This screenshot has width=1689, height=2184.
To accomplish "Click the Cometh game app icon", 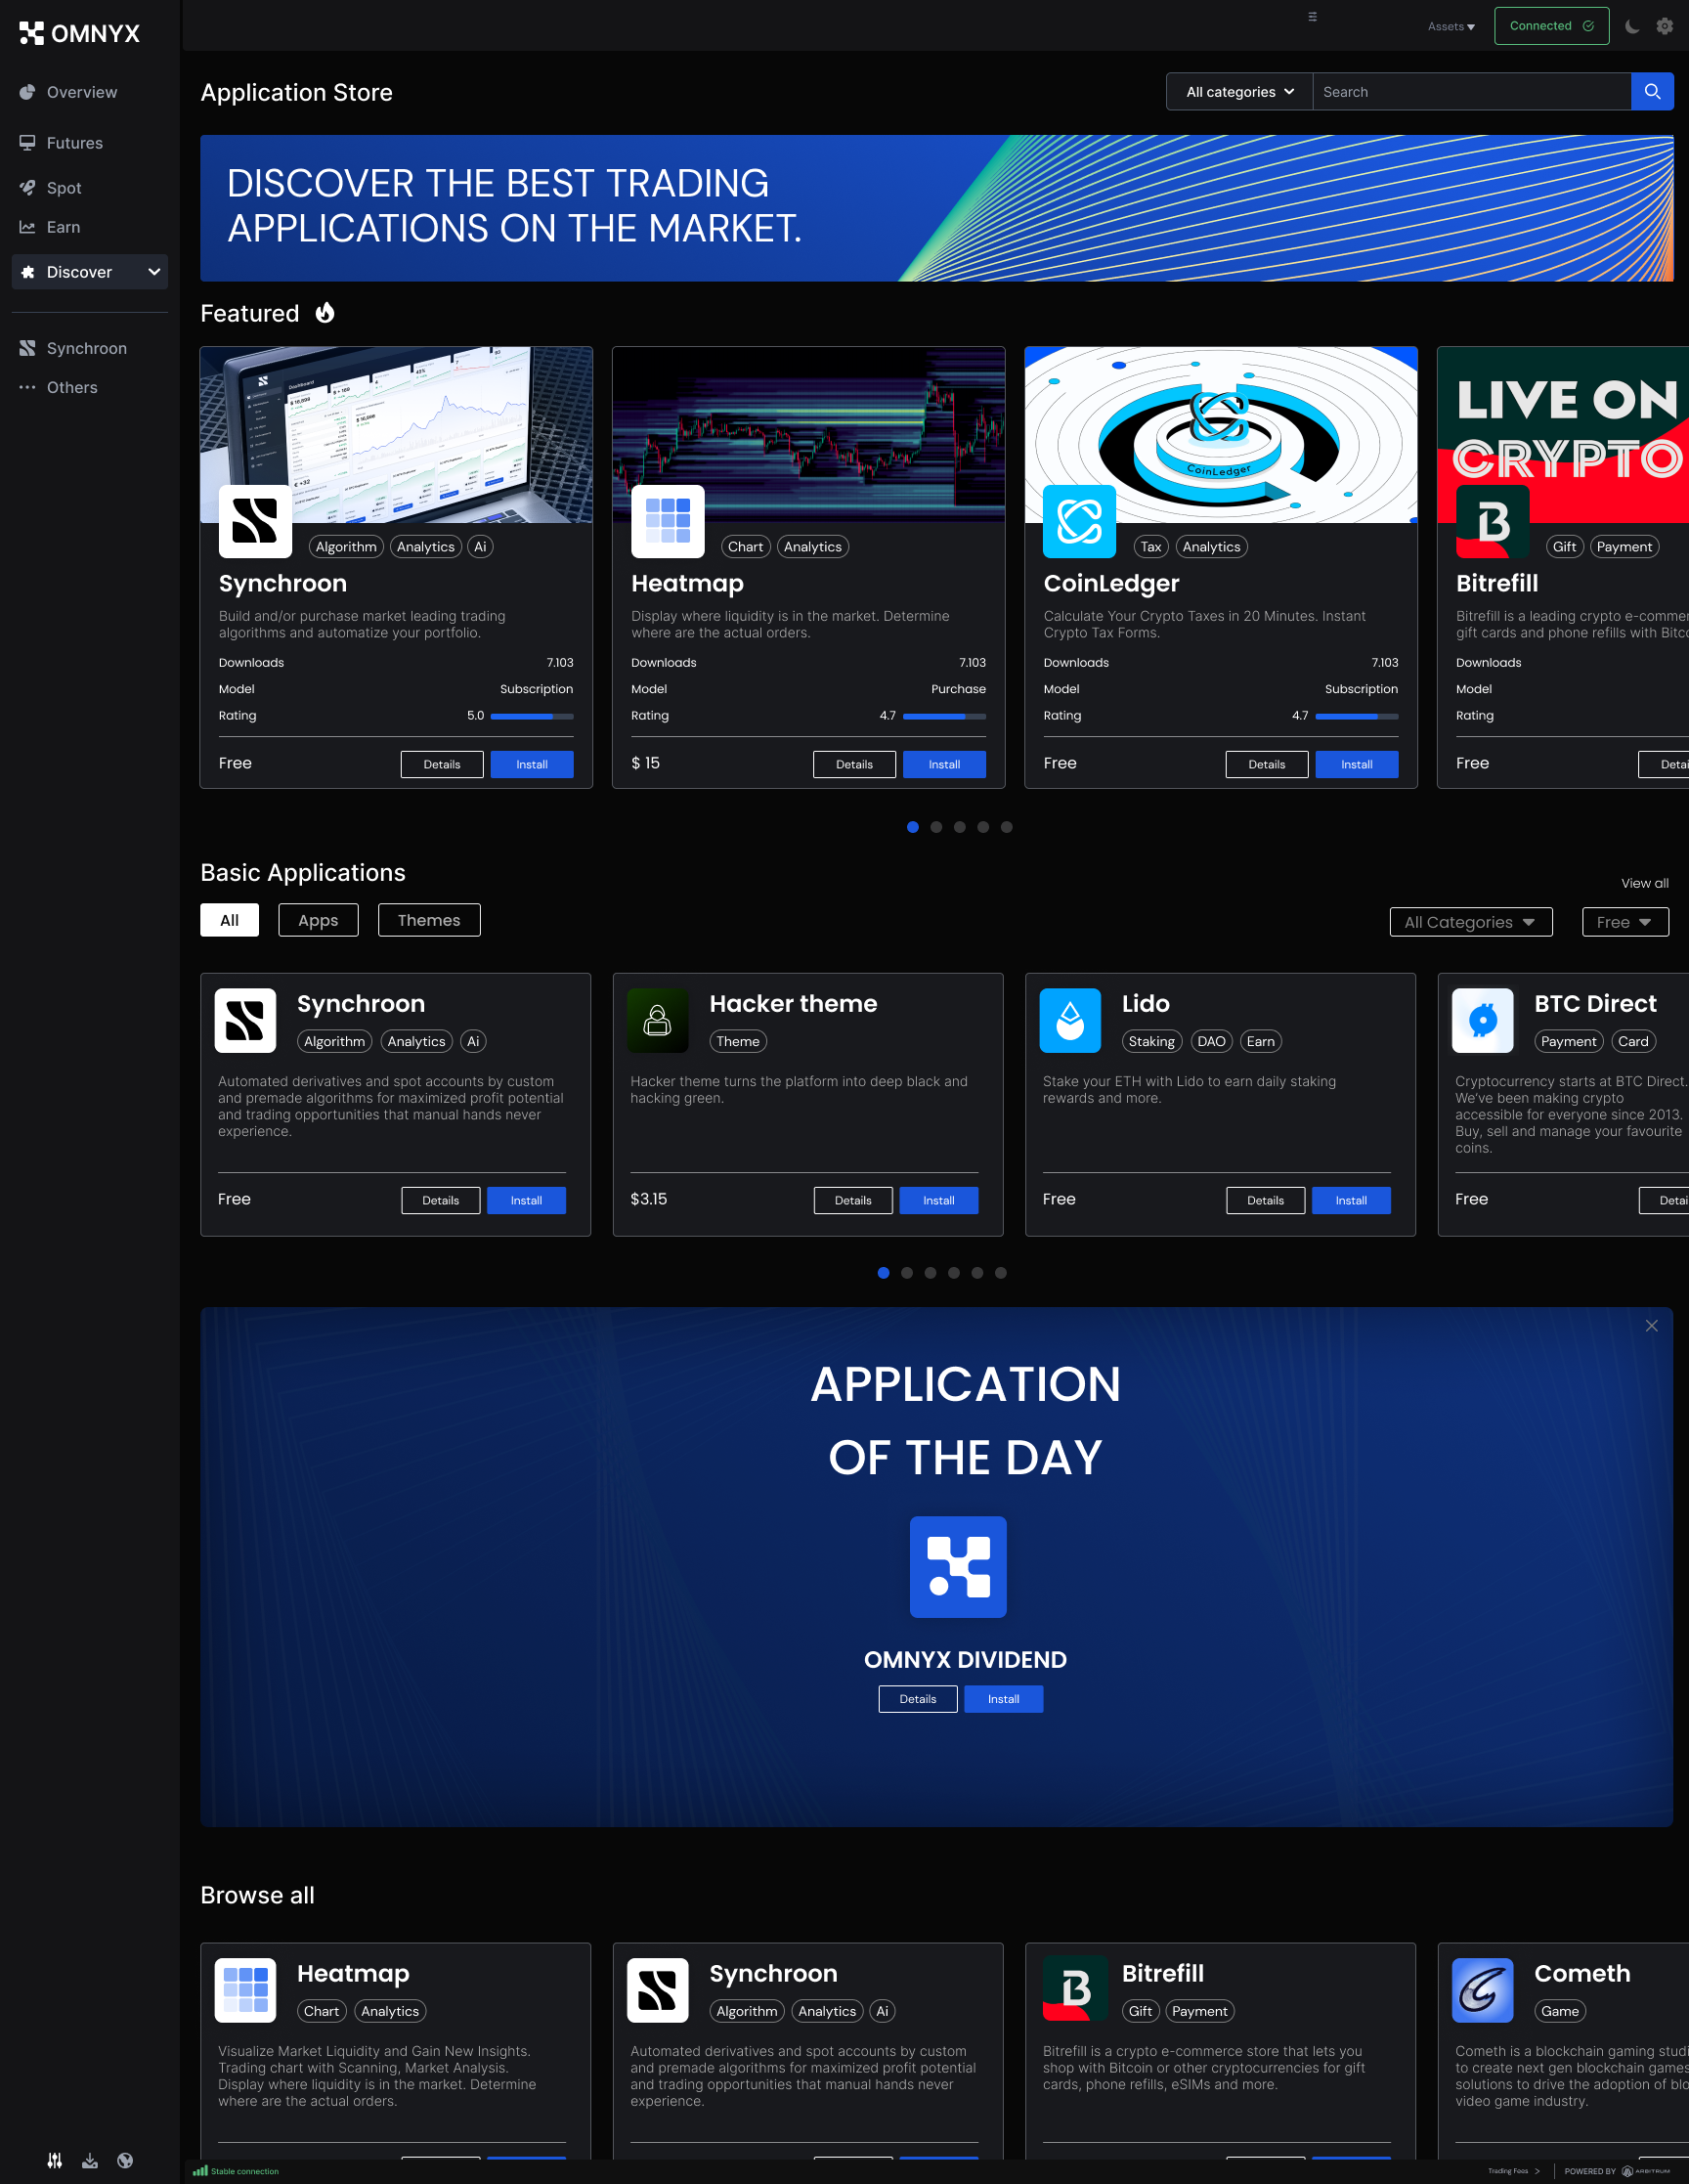I will coord(1483,1990).
